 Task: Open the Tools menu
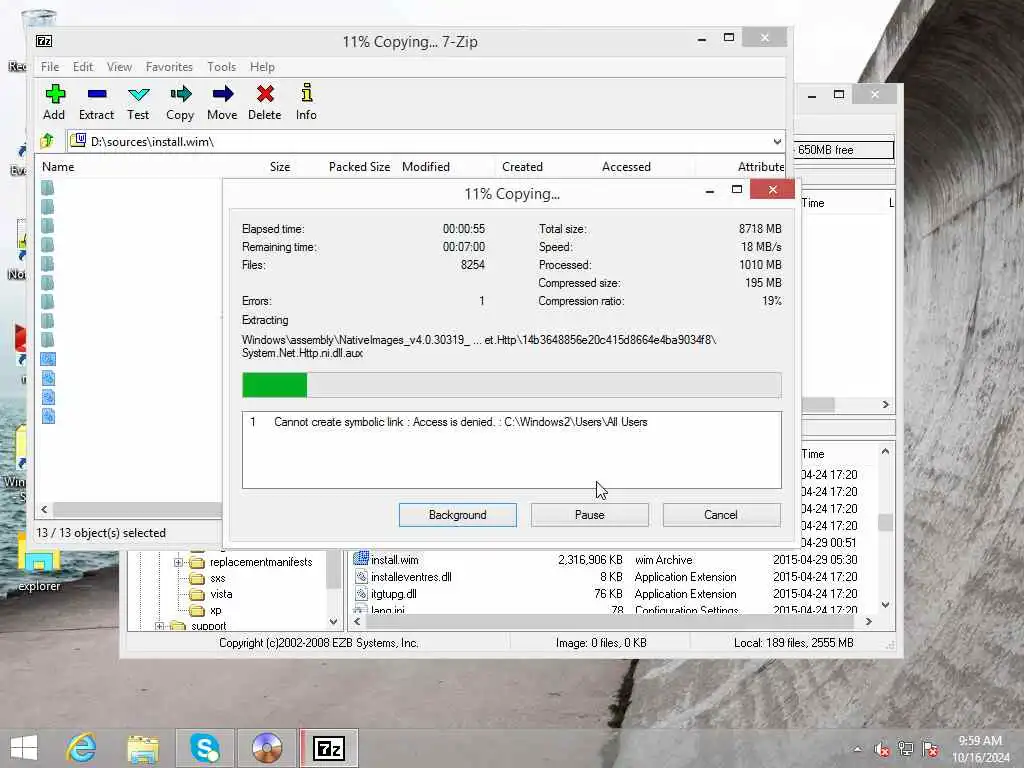tap(221, 67)
